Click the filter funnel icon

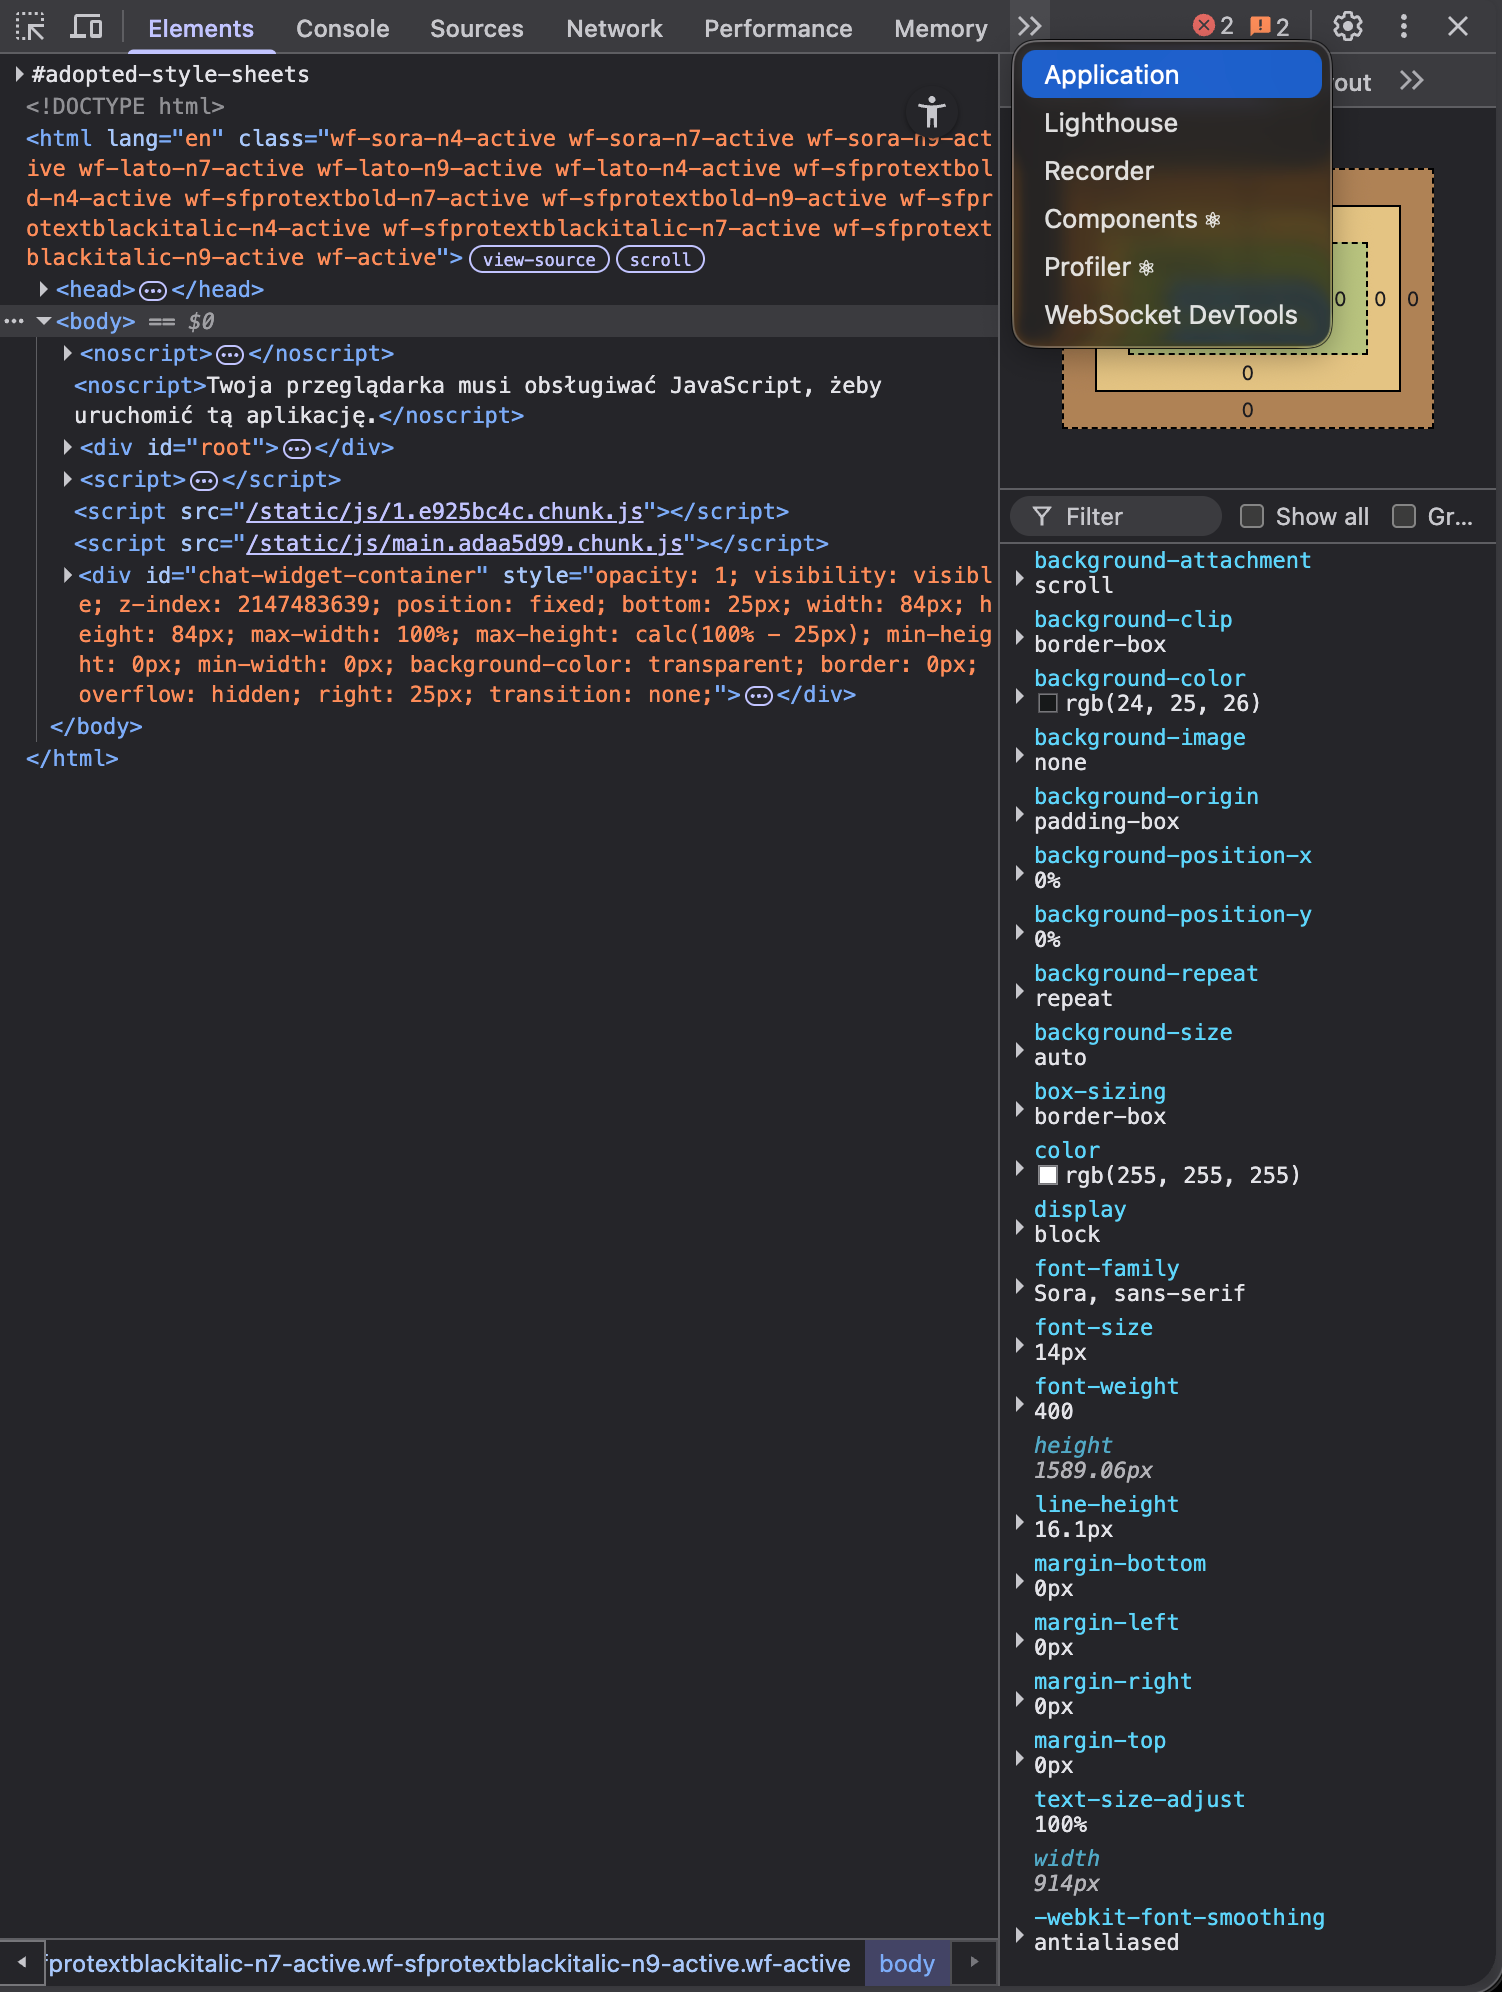(1042, 516)
